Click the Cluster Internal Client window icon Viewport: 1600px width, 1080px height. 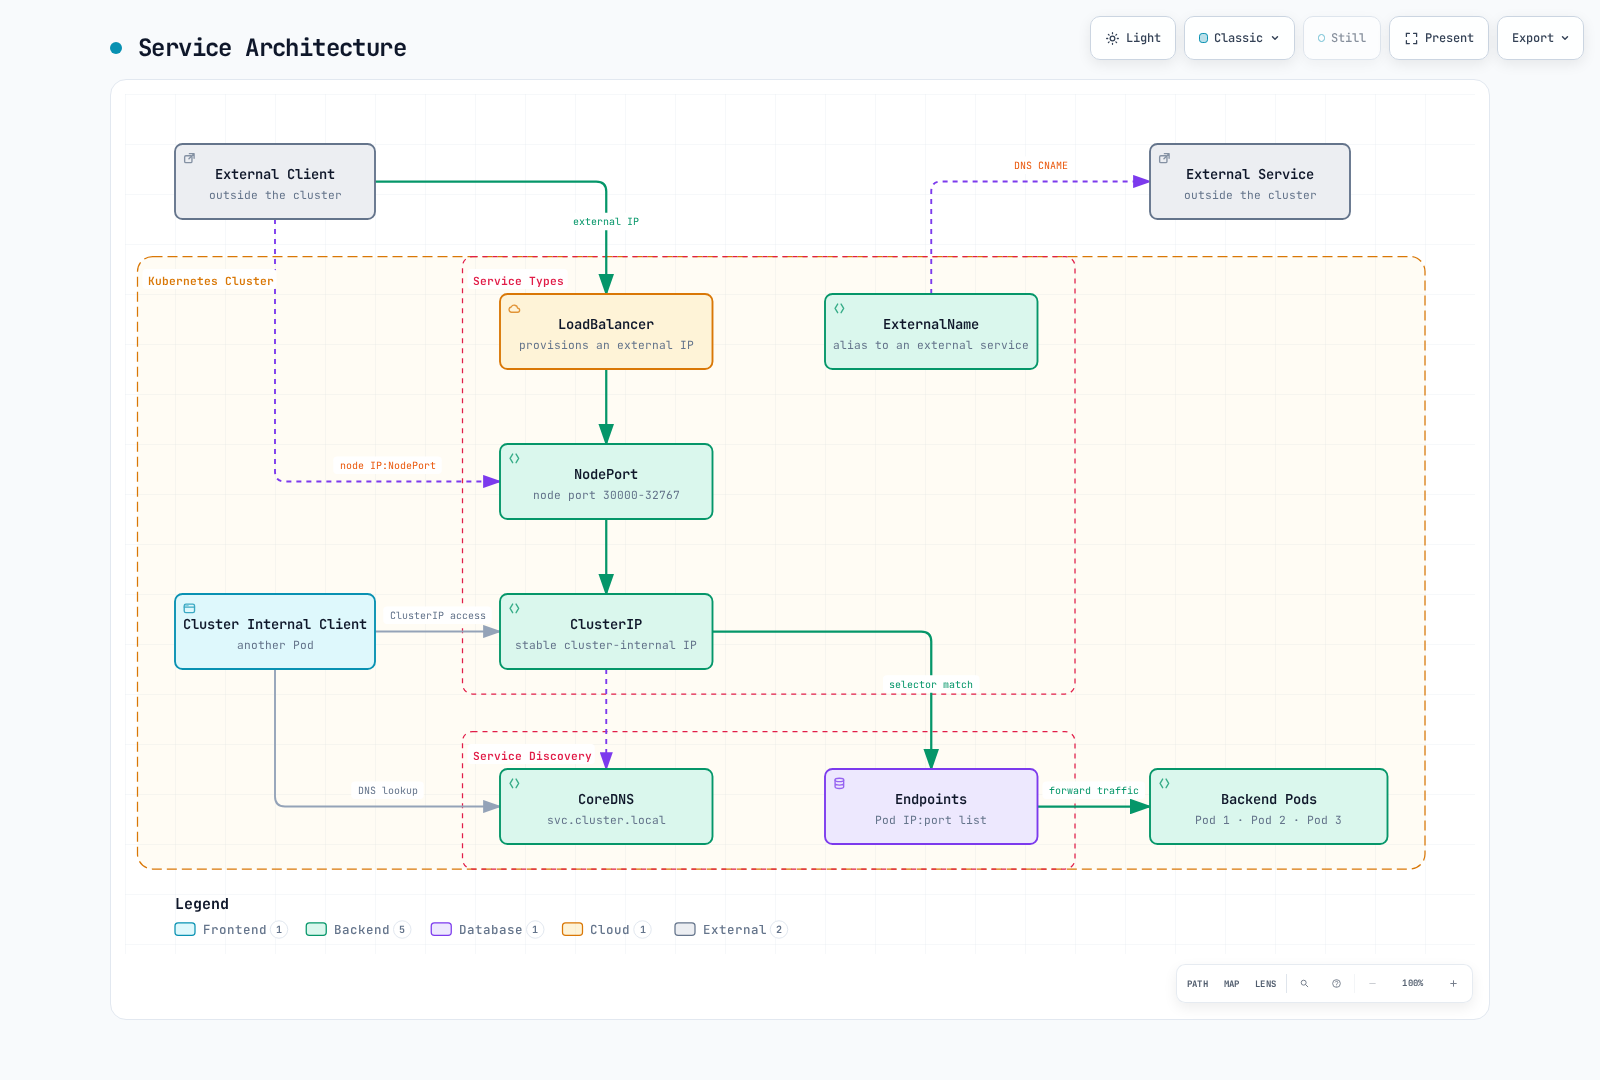pyautogui.click(x=189, y=609)
